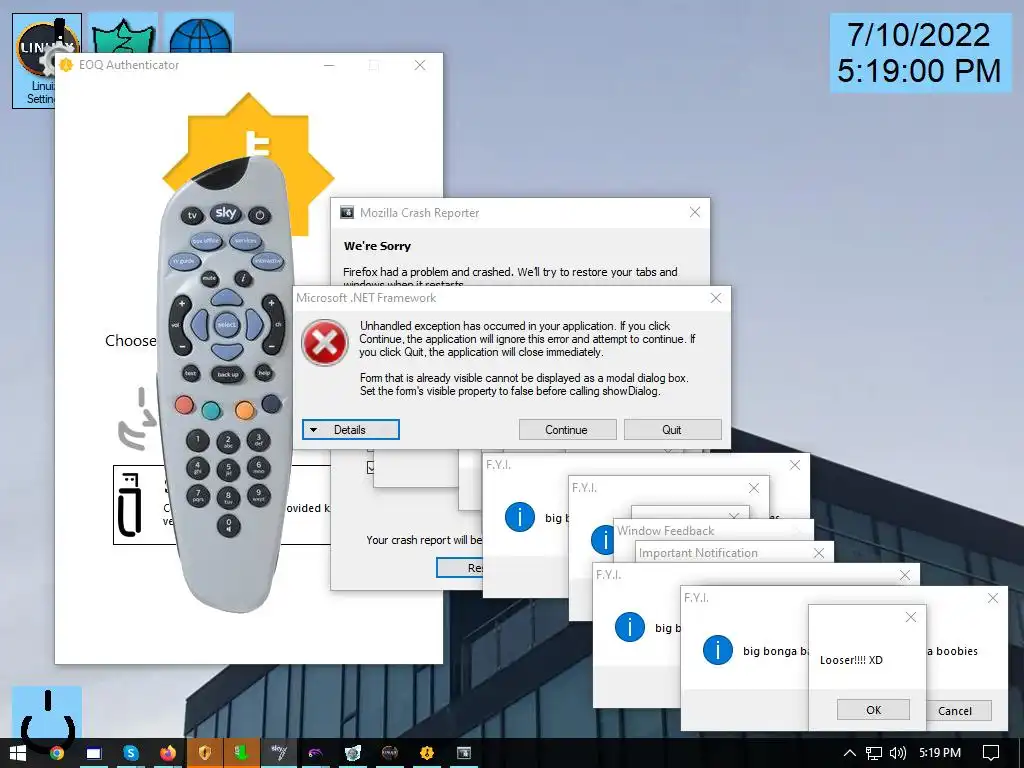The width and height of the screenshot is (1024, 768).
Task: Open the Windows Start menu
Action: 18,753
